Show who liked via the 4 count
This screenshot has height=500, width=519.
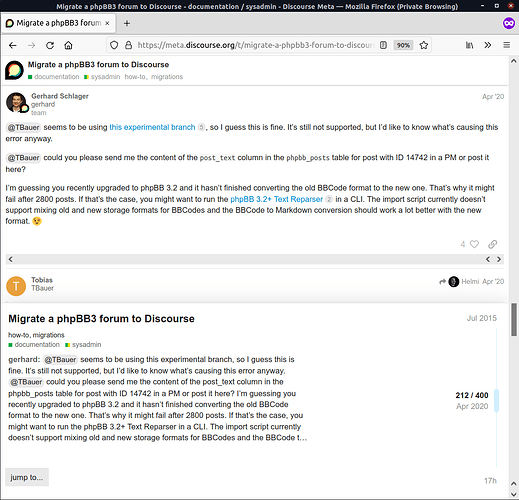[x=463, y=244]
